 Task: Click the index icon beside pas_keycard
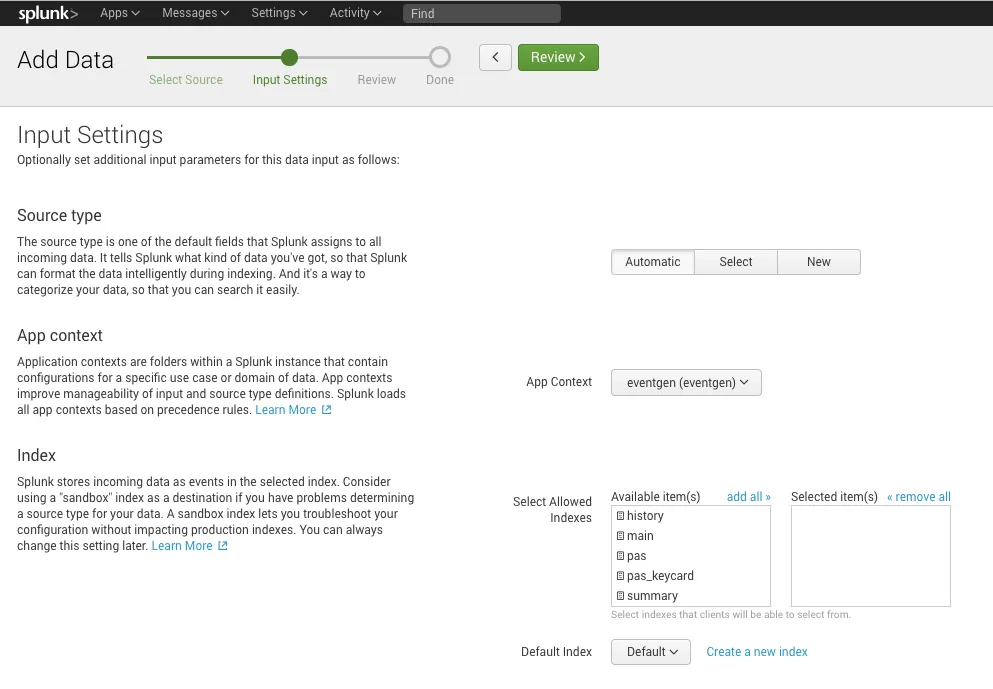pyautogui.click(x=622, y=575)
